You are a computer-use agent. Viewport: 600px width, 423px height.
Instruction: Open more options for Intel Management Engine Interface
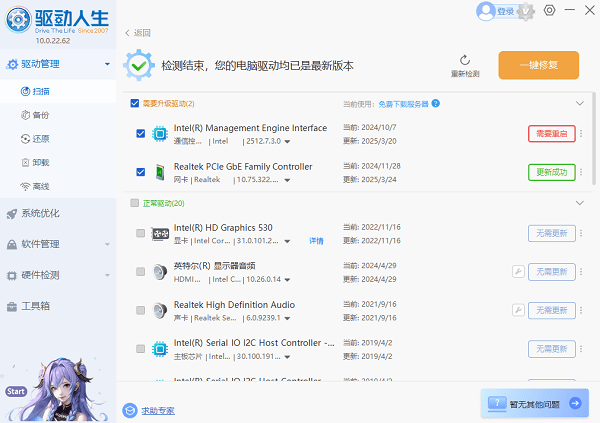click(581, 134)
